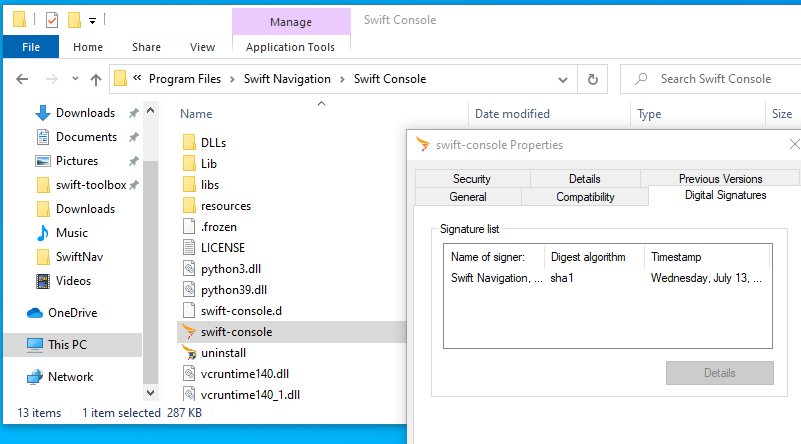Image resolution: width=801 pixels, height=444 pixels.
Task: Expand the chevron after Program Files
Action: pos(232,80)
